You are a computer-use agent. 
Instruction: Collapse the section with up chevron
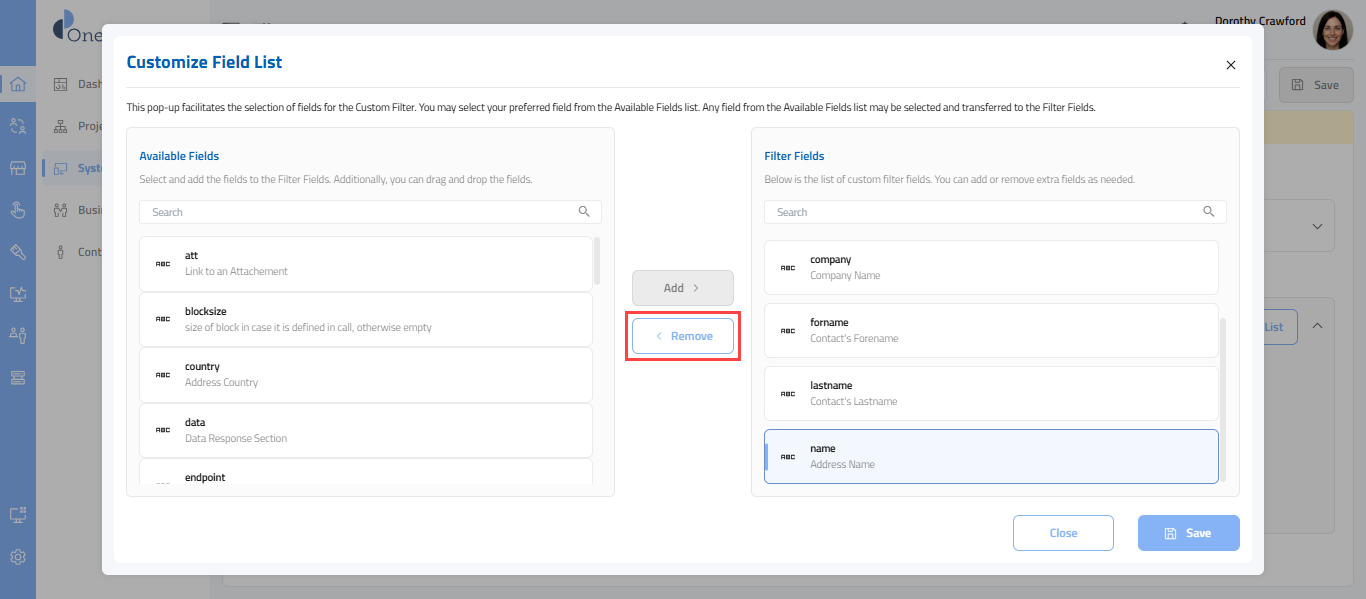point(1317,326)
